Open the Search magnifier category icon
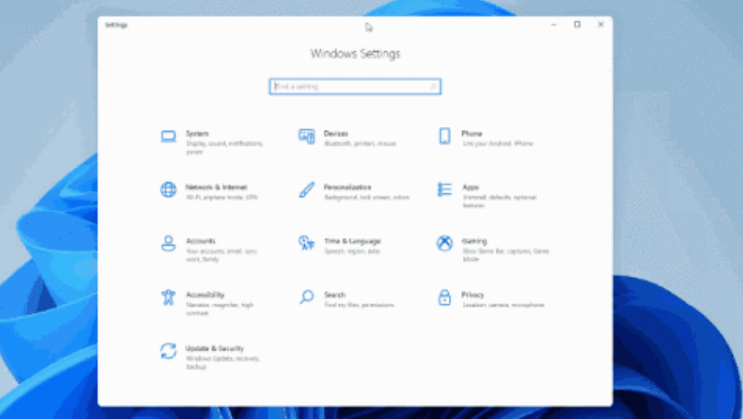The width and height of the screenshot is (743, 419). pyautogui.click(x=307, y=297)
